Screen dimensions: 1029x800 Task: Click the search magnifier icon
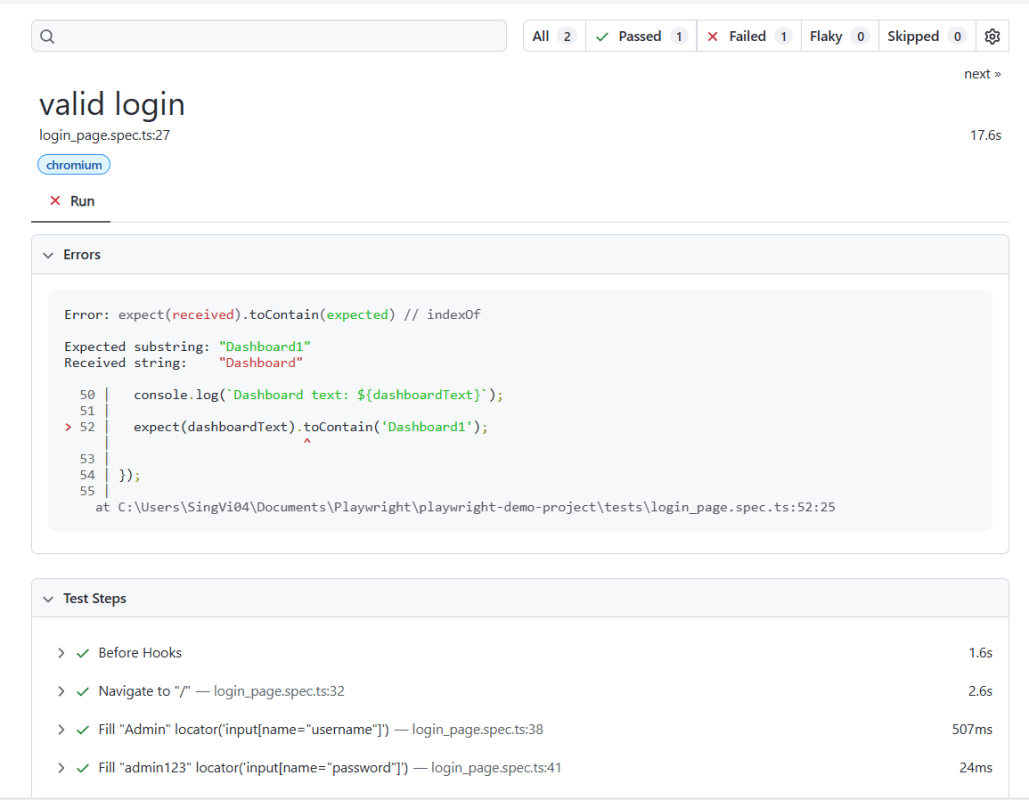(47, 37)
